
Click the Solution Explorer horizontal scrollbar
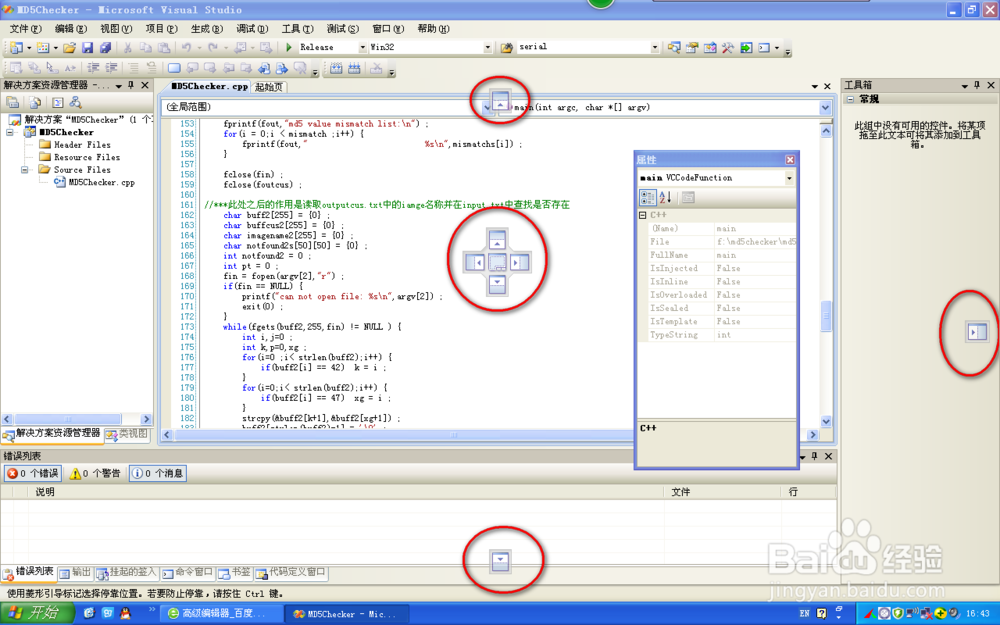(x=77, y=419)
